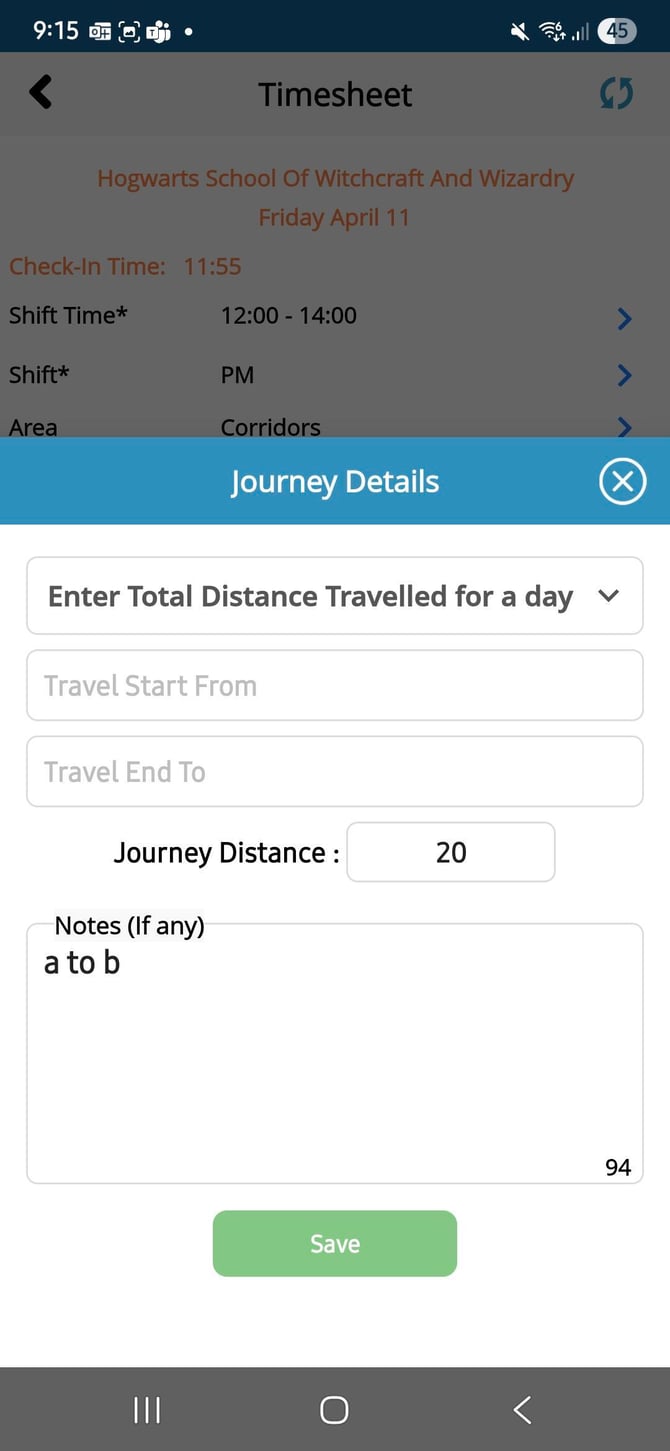
Task: Tap the Hogwarts School site name
Action: pos(335,179)
